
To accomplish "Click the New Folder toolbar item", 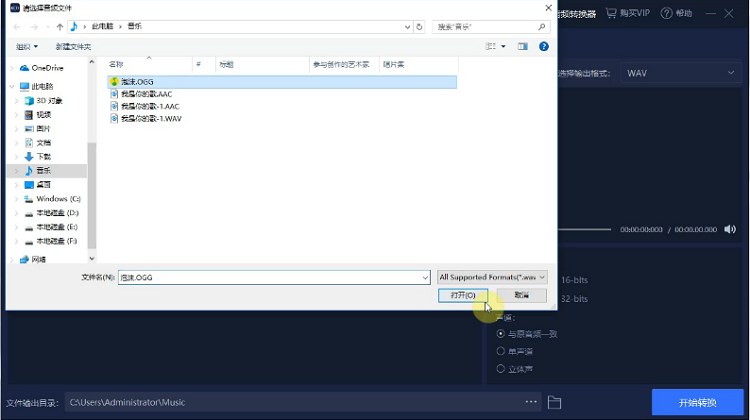I will [x=73, y=46].
